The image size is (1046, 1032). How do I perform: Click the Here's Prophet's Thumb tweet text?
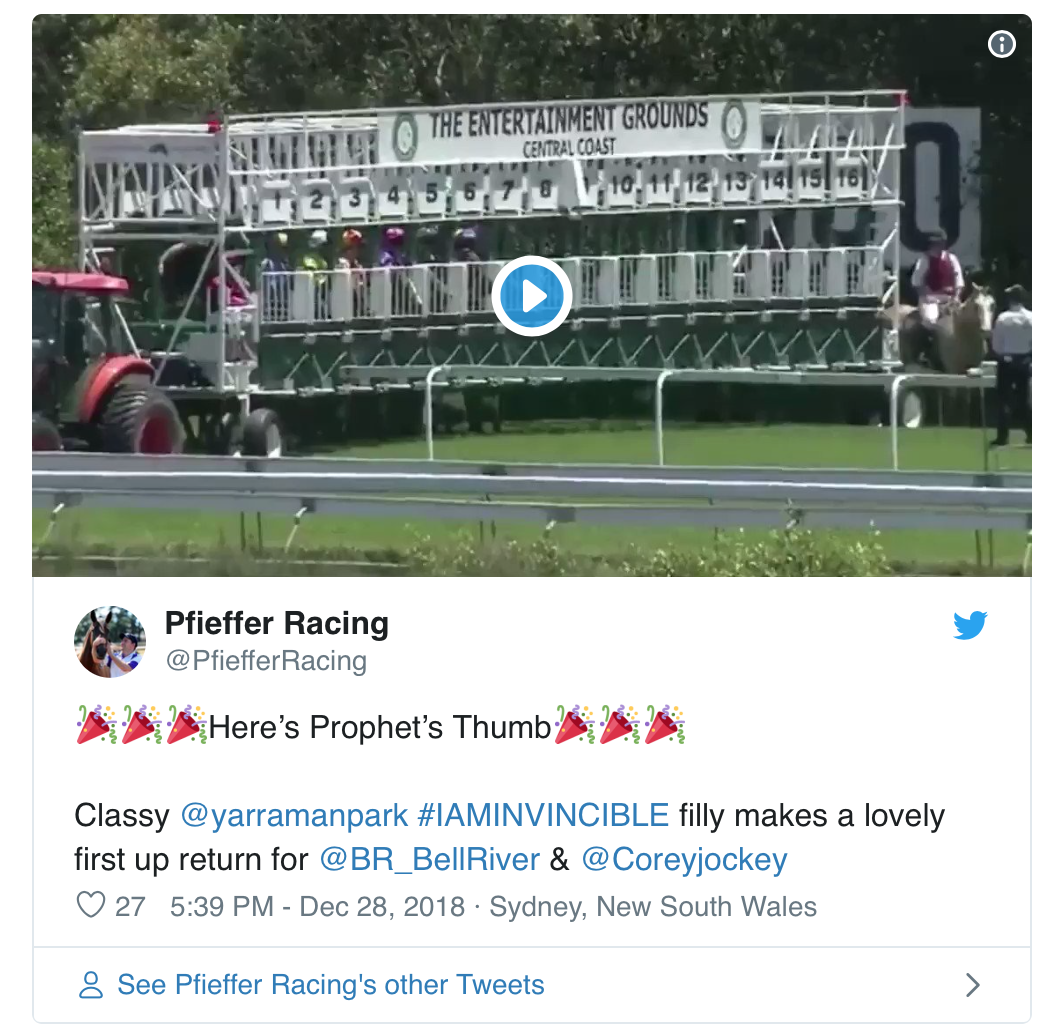tap(380, 727)
